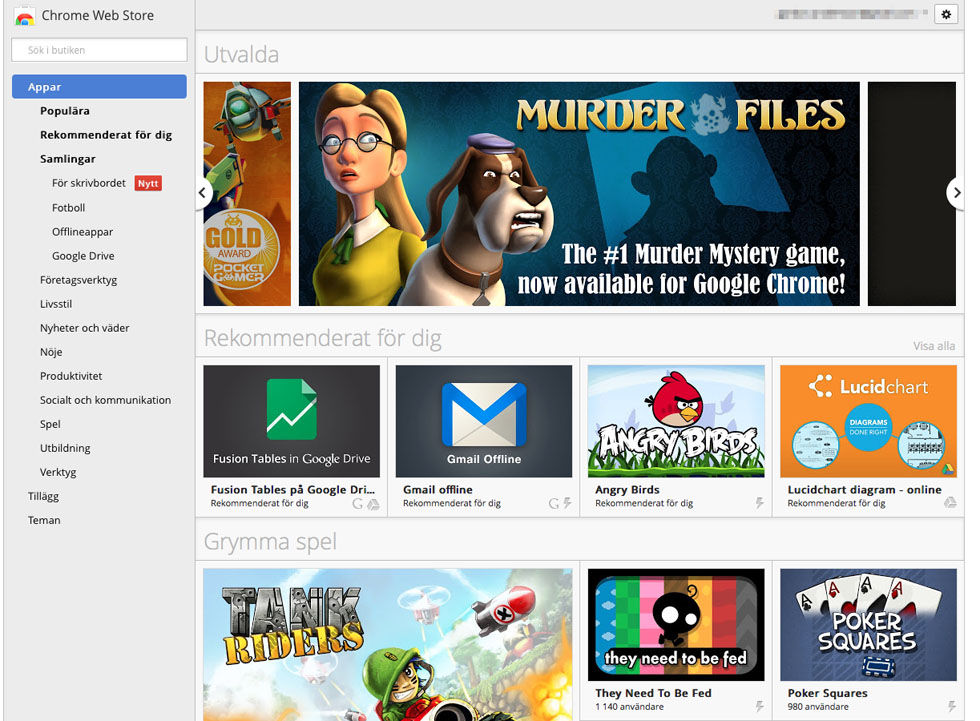Click the Chrome Web Store title text

(x=98, y=16)
